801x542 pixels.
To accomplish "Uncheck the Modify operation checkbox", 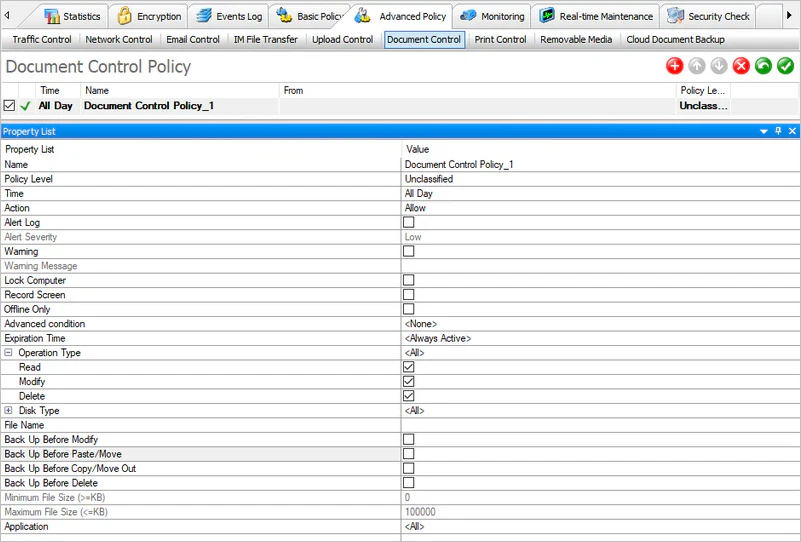I will tap(409, 382).
